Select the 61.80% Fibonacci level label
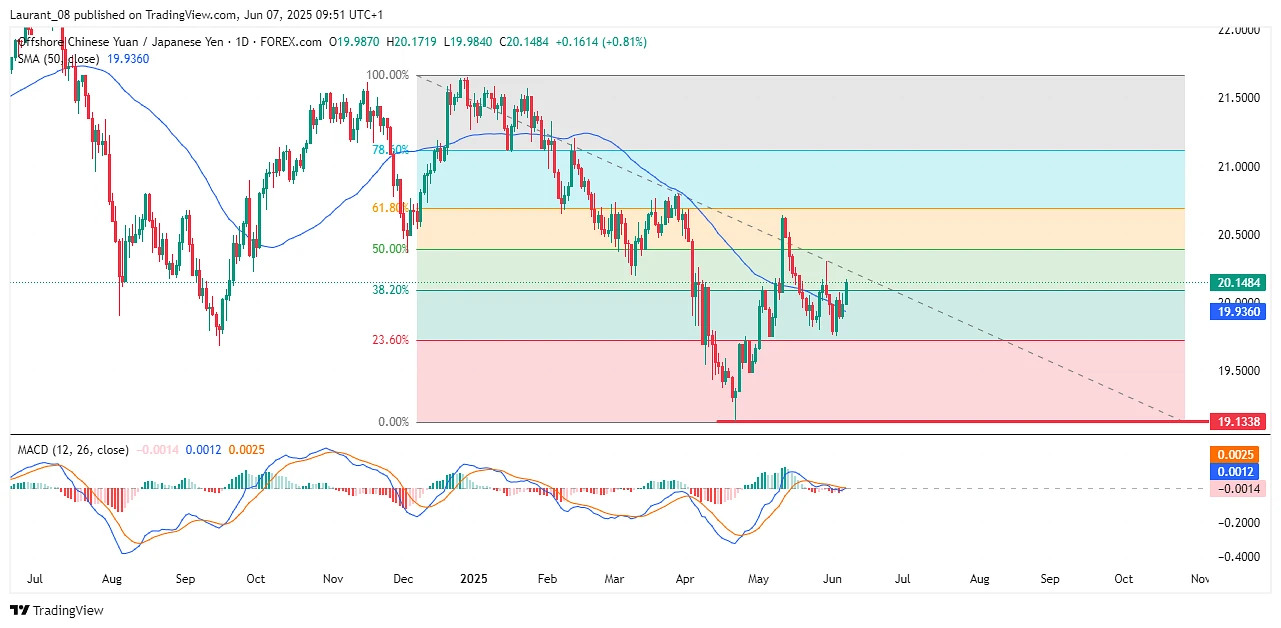This screenshot has height=628, width=1281. 388,208
